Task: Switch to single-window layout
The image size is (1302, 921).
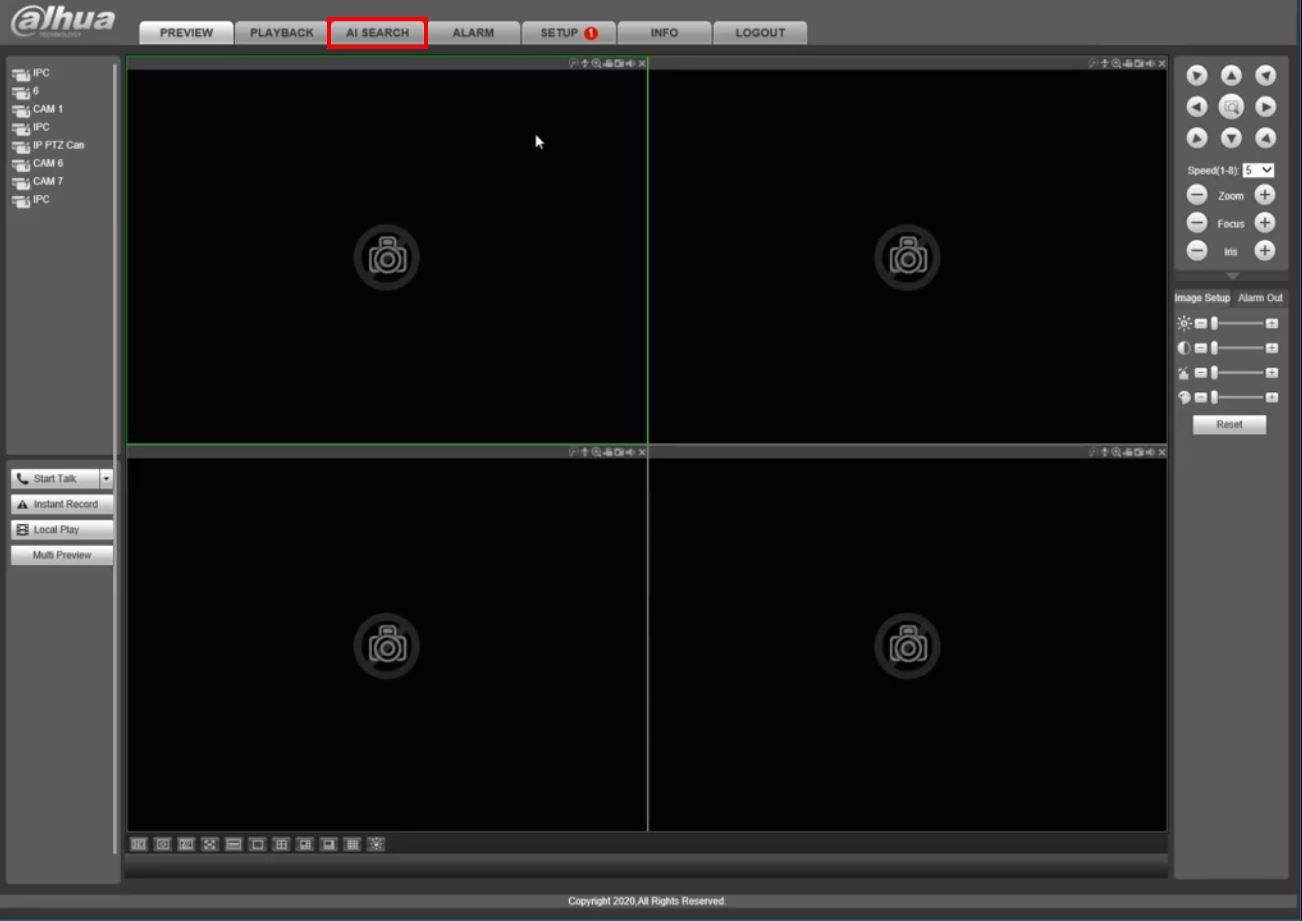Action: 258,844
